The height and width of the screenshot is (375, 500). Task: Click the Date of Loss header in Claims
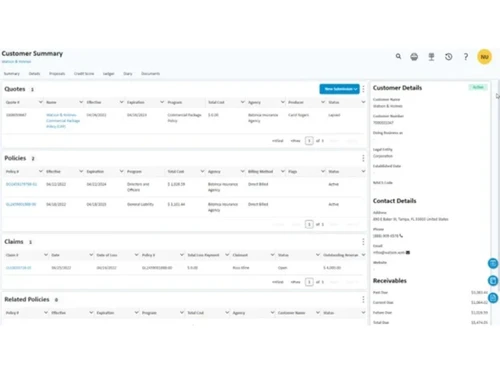pyautogui.click(x=107, y=255)
